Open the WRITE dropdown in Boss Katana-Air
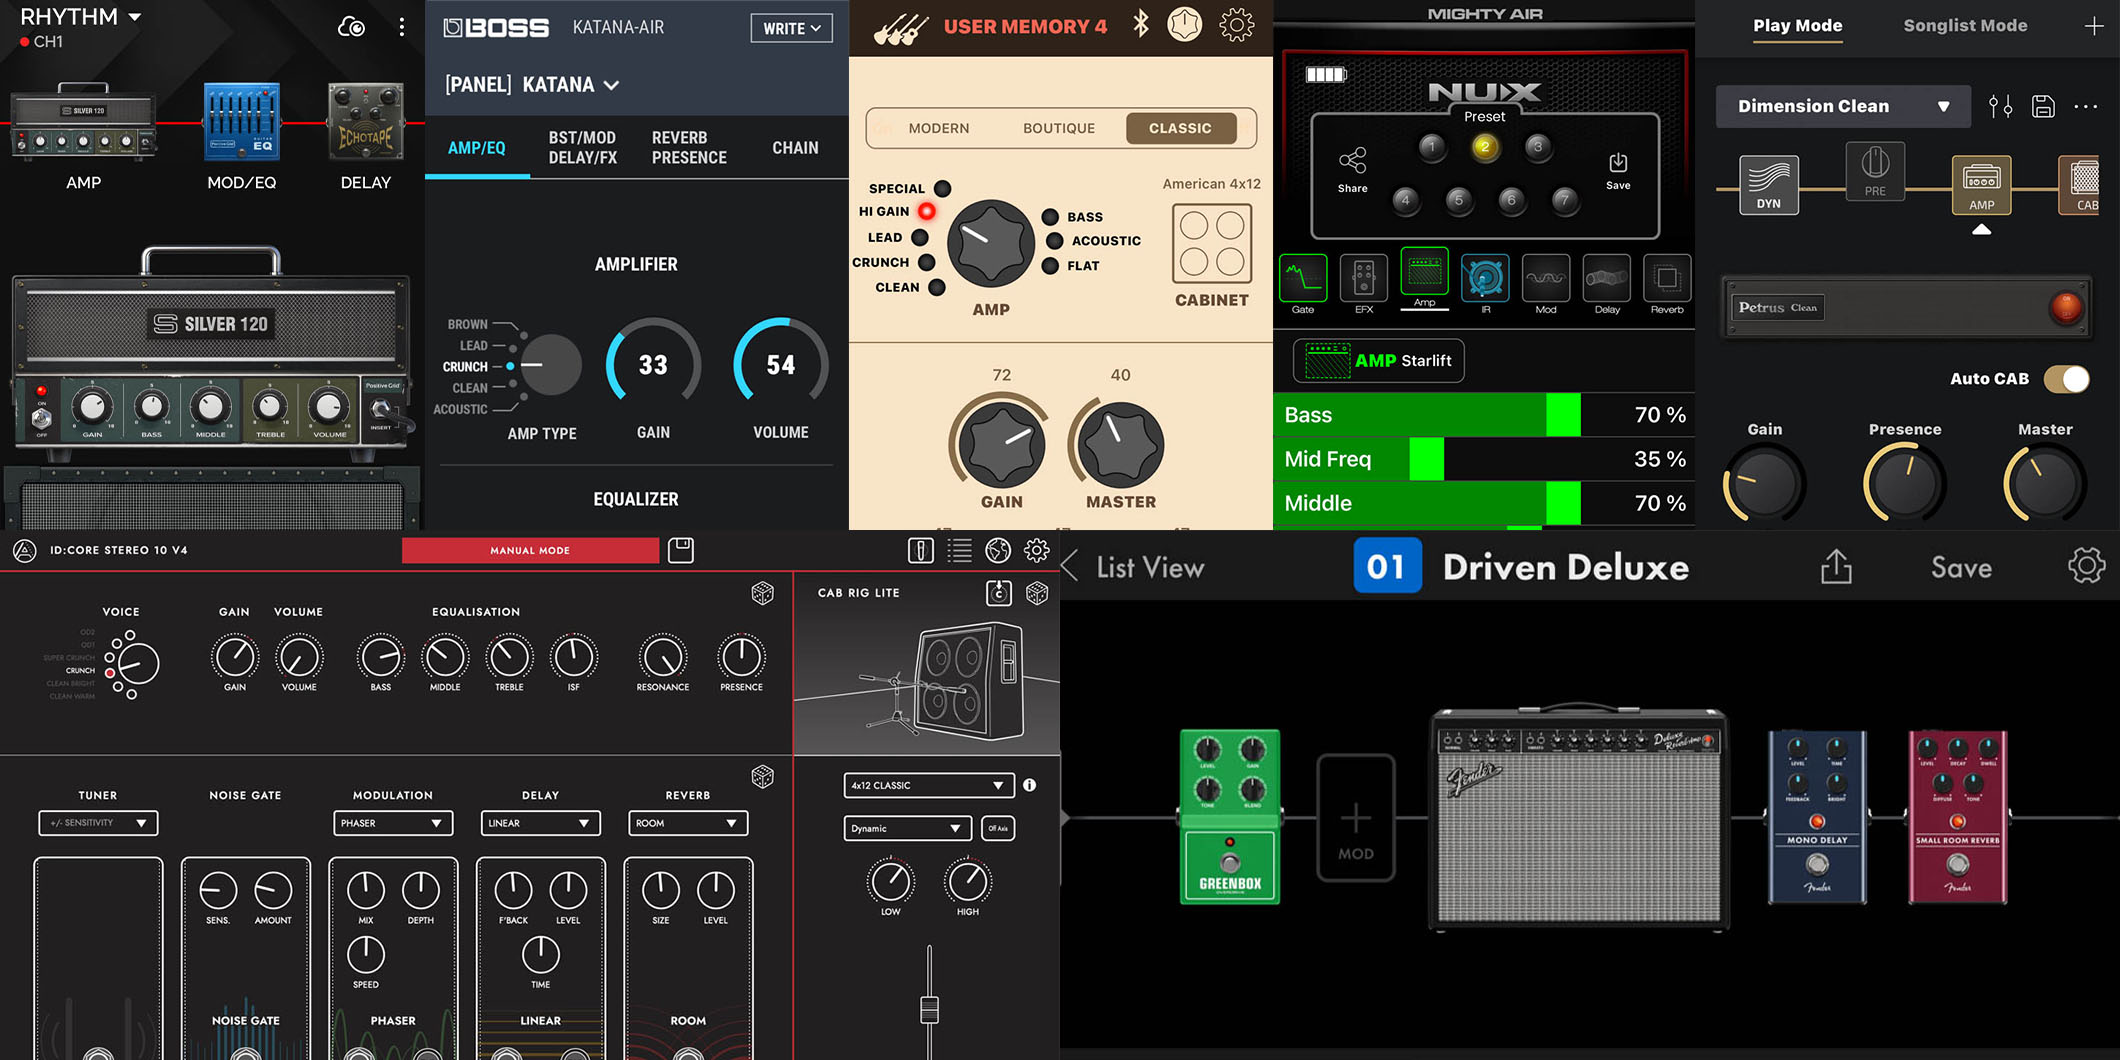 pyautogui.click(x=791, y=28)
